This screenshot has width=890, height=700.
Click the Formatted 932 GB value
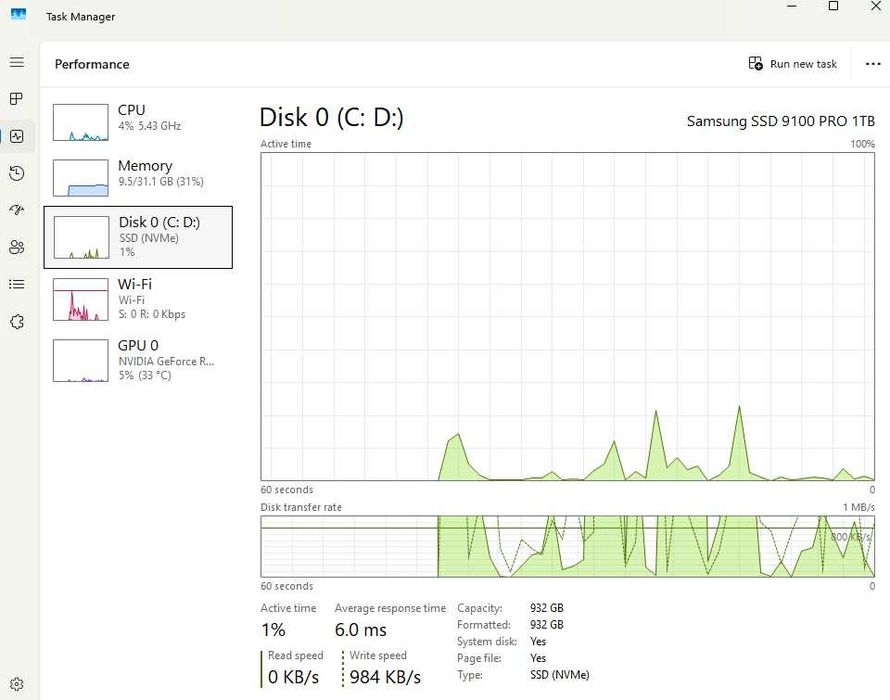point(547,624)
